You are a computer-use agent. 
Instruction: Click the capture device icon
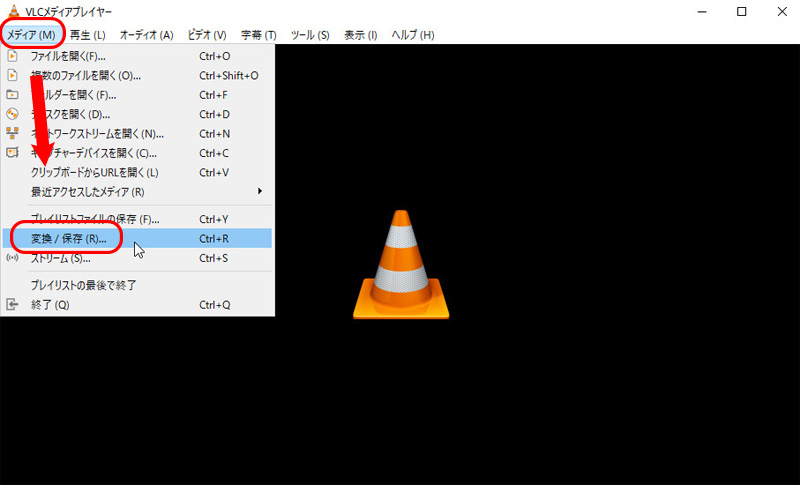pyautogui.click(x=12, y=152)
